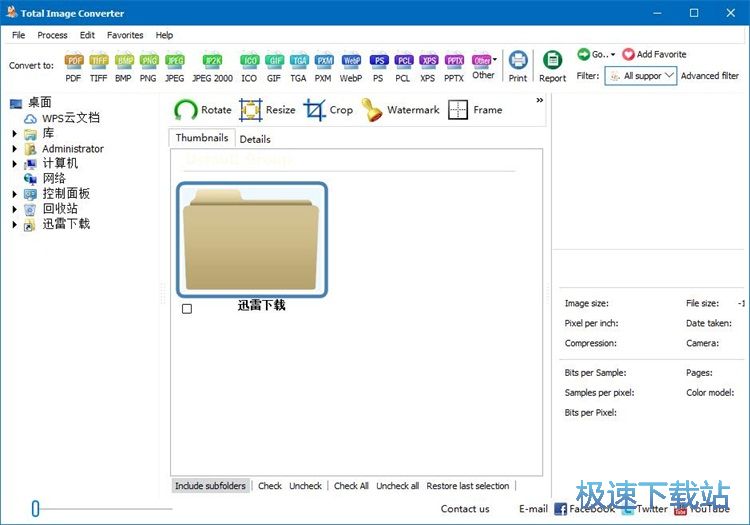Adjust the thumbnail size slider
750x525 pixels.
(35, 508)
